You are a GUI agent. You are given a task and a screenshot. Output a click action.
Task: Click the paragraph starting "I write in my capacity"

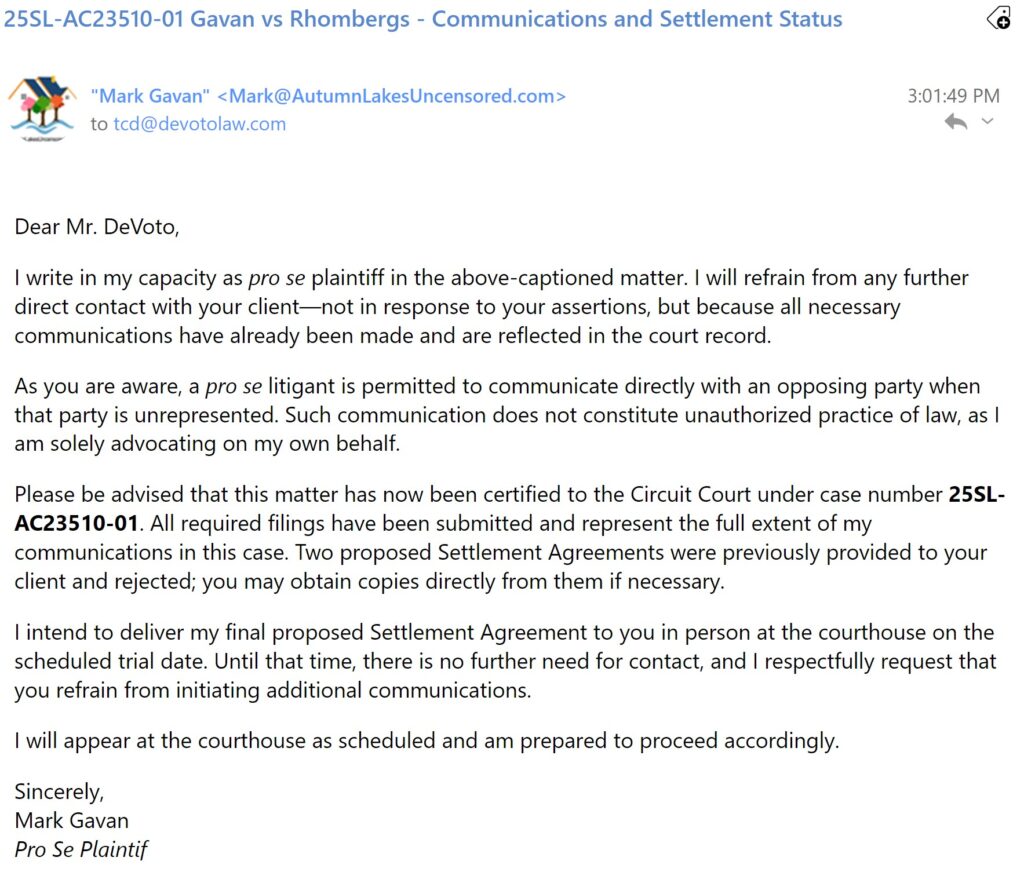pyautogui.click(x=491, y=306)
